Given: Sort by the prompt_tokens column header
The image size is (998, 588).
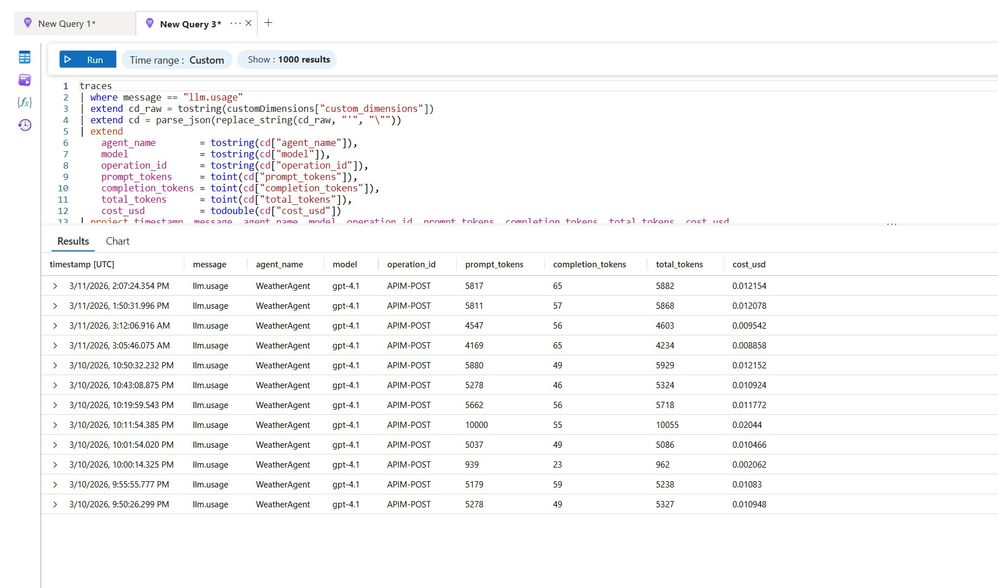Looking at the screenshot, I should 494,264.
